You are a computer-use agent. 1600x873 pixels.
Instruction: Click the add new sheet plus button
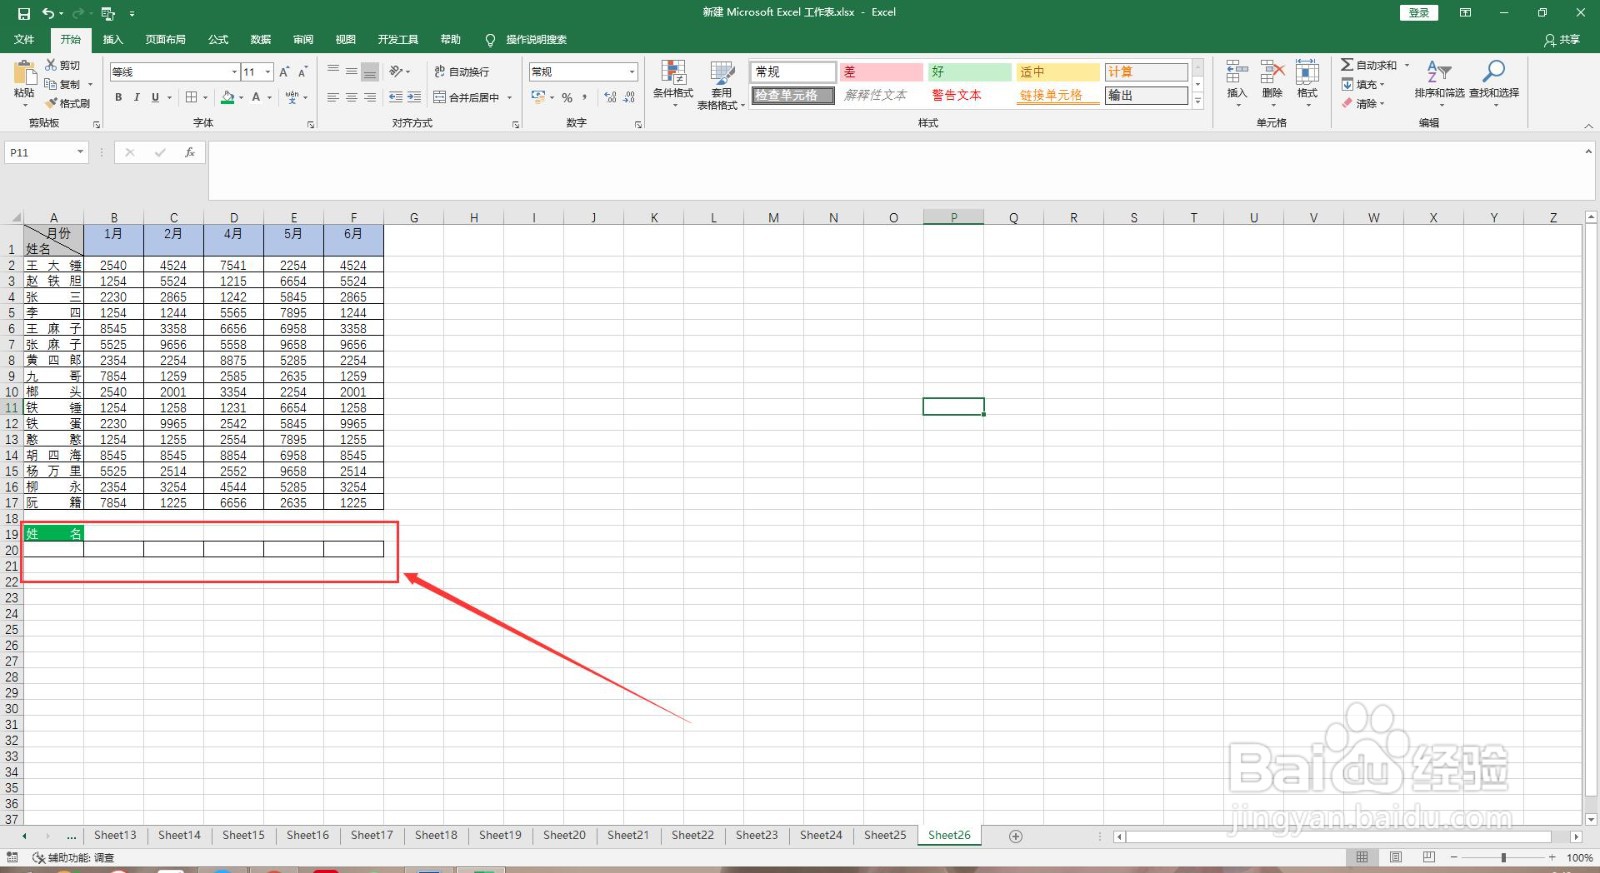(1015, 836)
